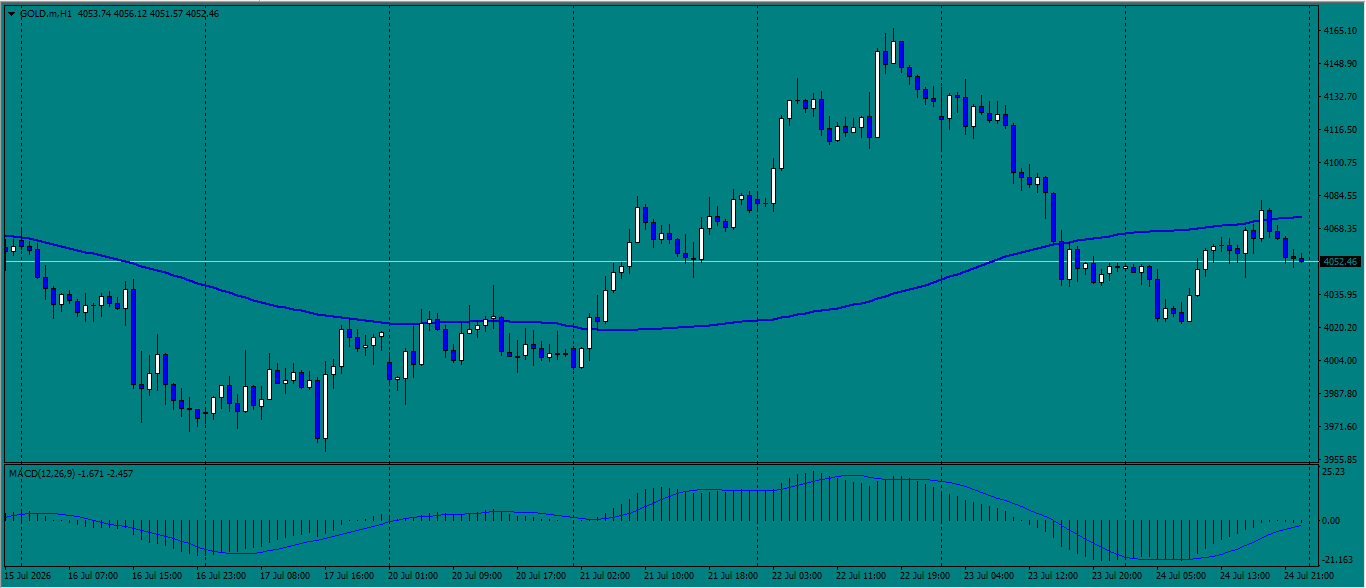
Task: Pick the 4116.50 price scale label
Action: click(1339, 130)
